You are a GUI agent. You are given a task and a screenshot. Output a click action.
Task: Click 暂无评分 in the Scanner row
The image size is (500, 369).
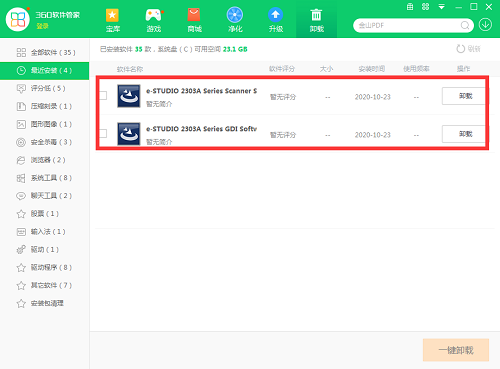coord(283,97)
